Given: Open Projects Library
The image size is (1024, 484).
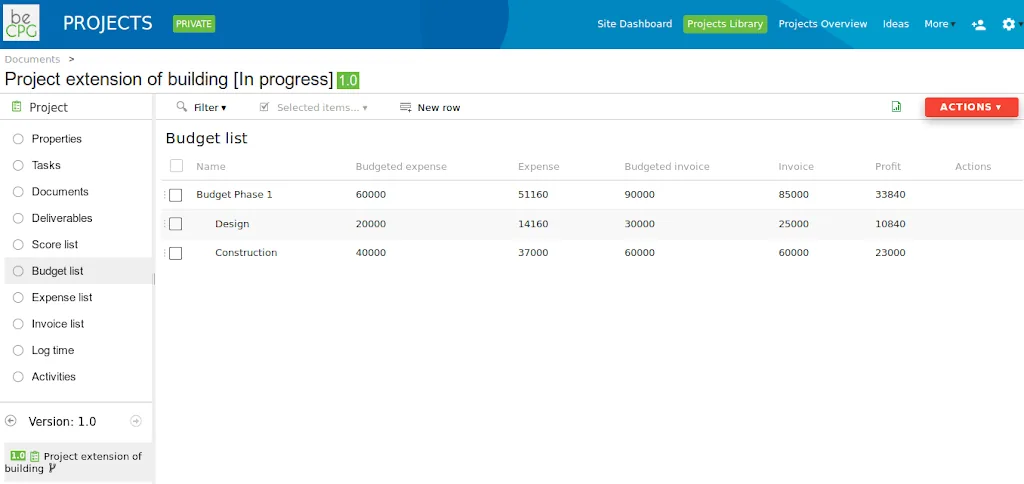Looking at the screenshot, I should (x=725, y=24).
